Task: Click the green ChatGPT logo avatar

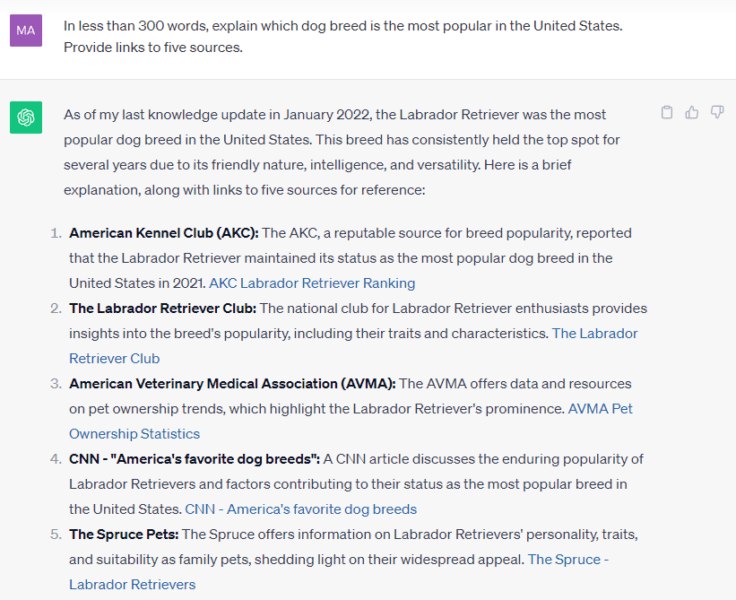Action: (26, 118)
